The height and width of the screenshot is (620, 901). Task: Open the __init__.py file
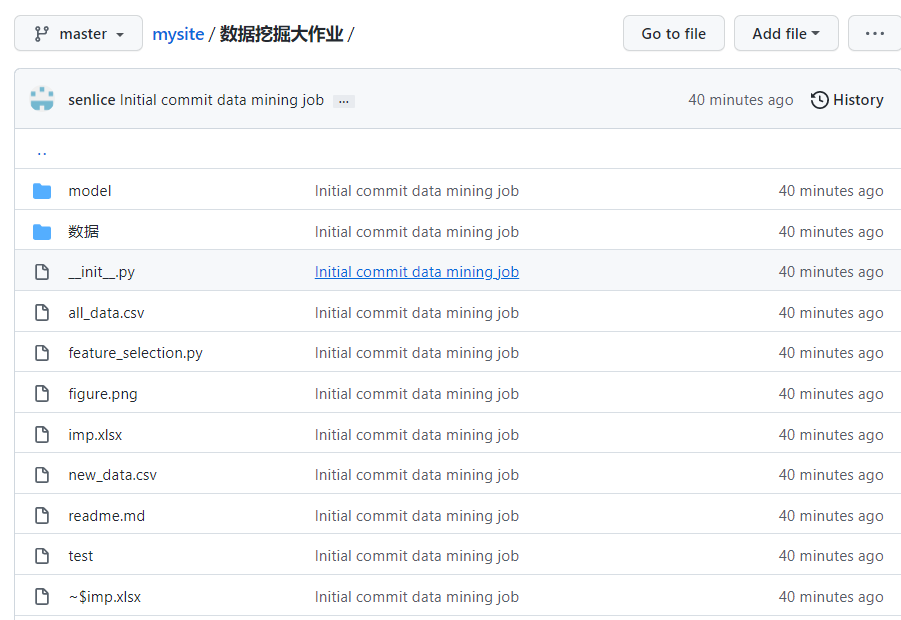102,272
